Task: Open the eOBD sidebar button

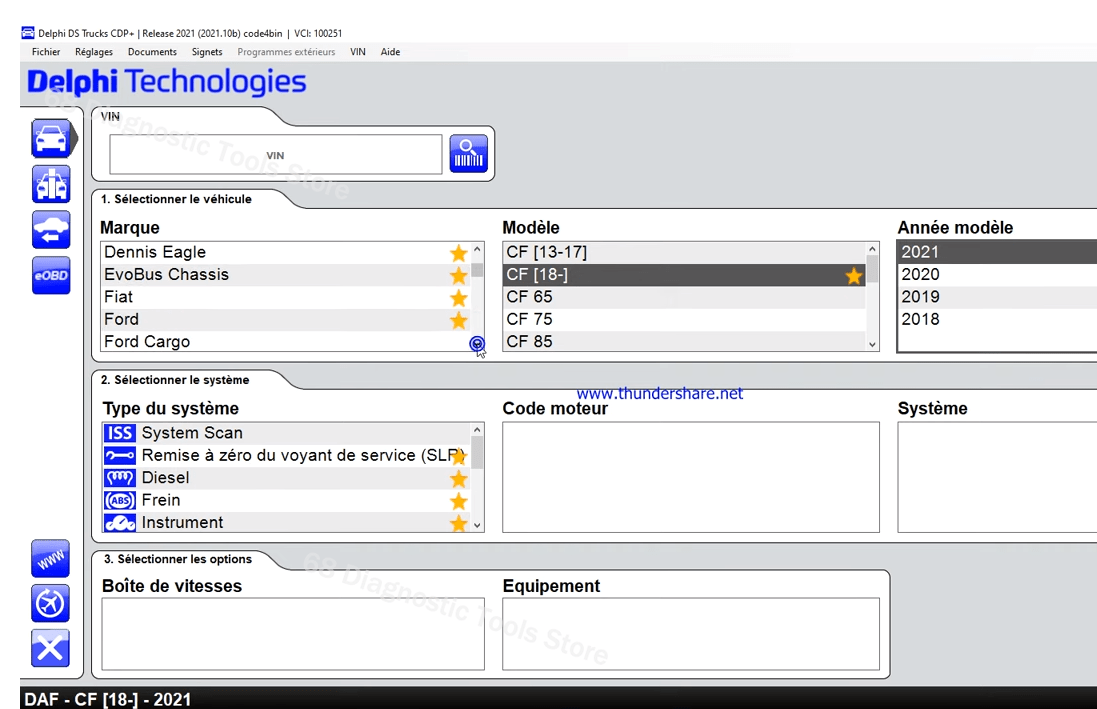Action: 51,275
